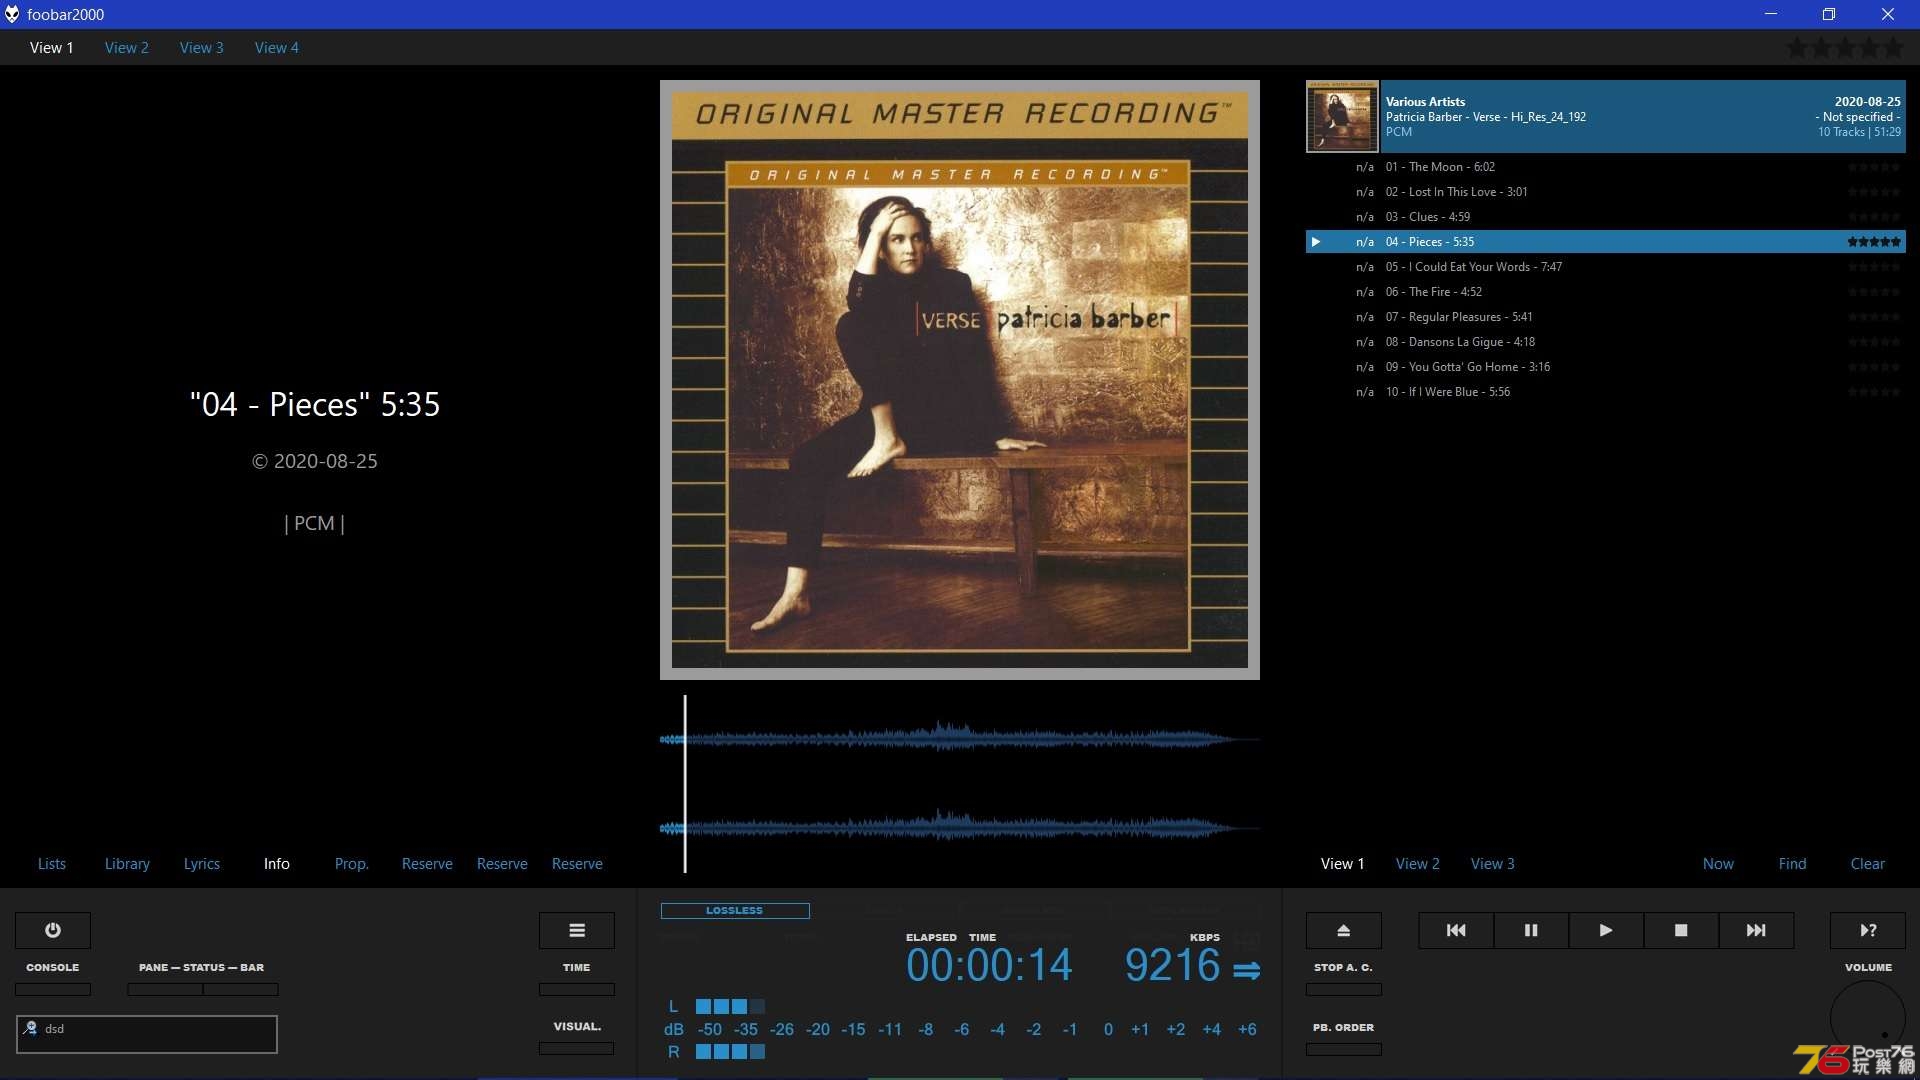Toggle the STOP A. C. bar
Image resolution: width=1920 pixels, height=1080 pixels.
coord(1344,989)
